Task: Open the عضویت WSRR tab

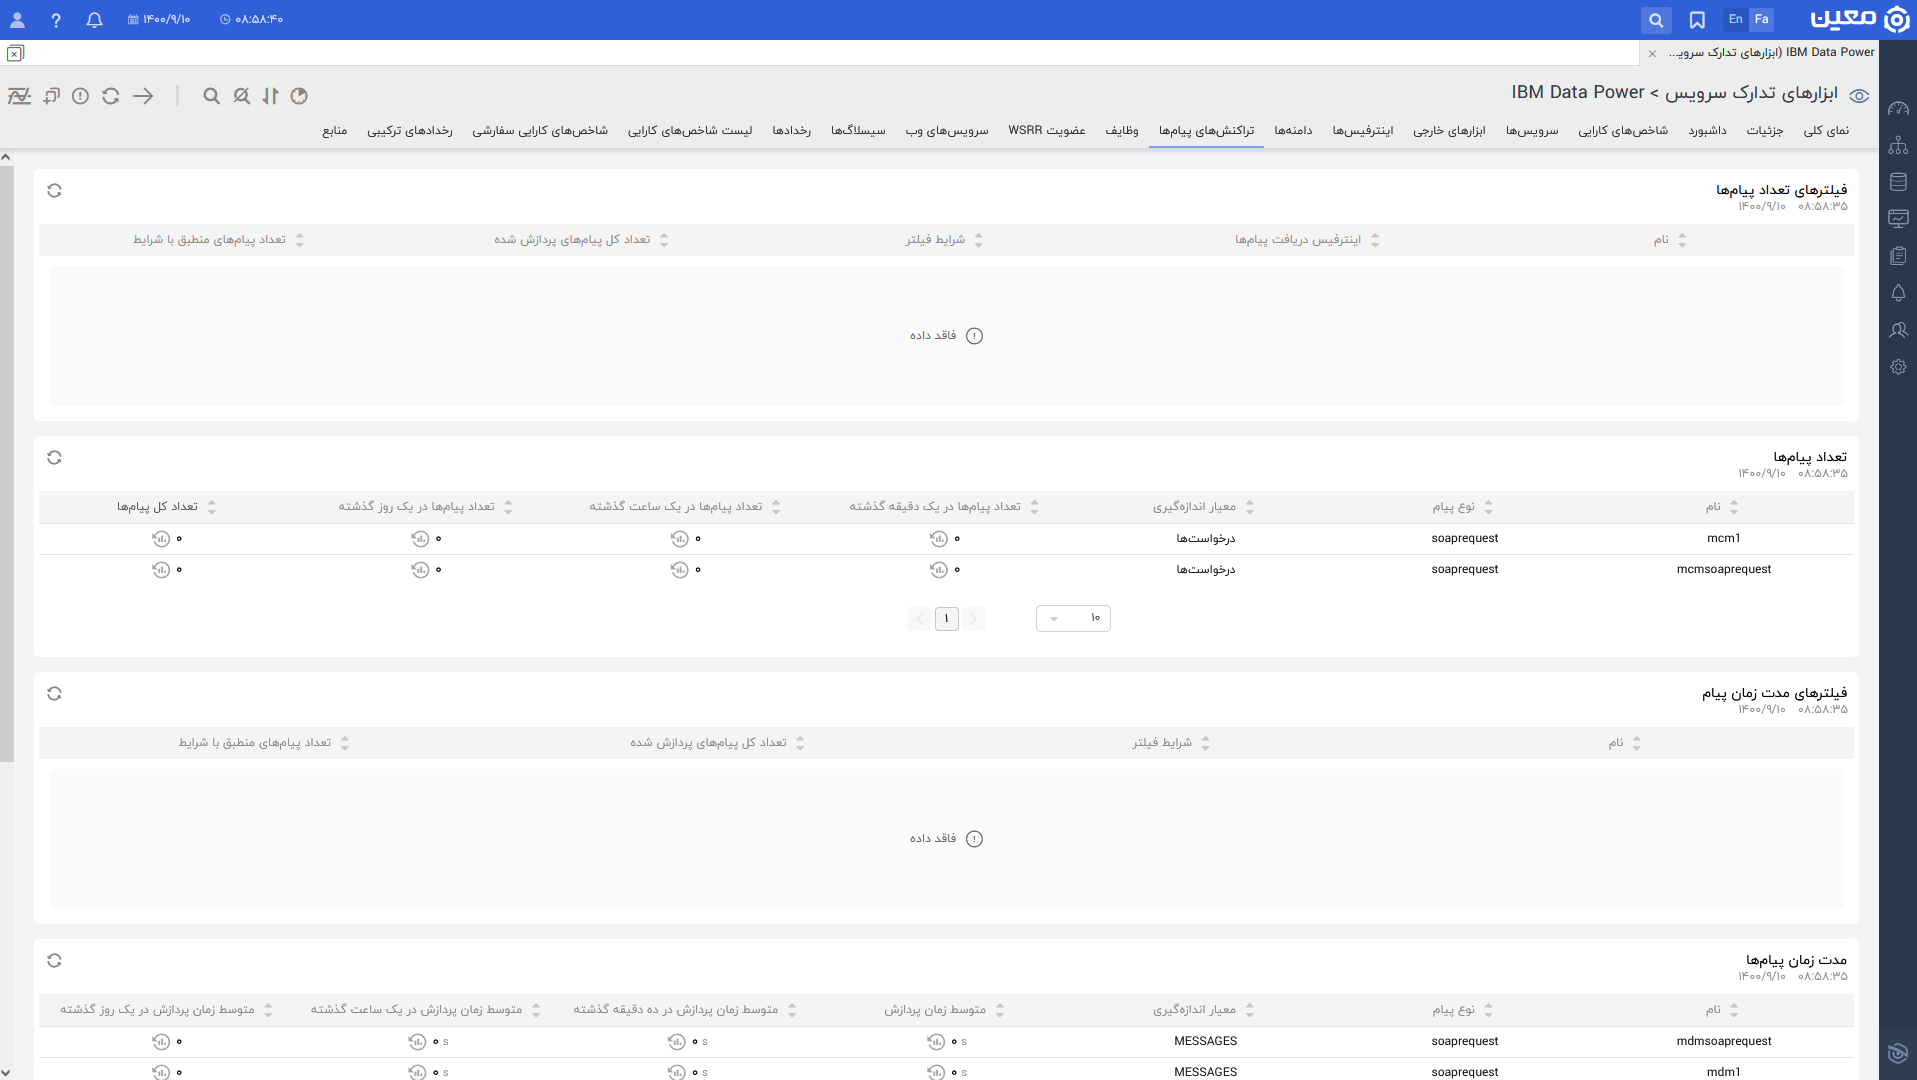Action: pos(1047,131)
